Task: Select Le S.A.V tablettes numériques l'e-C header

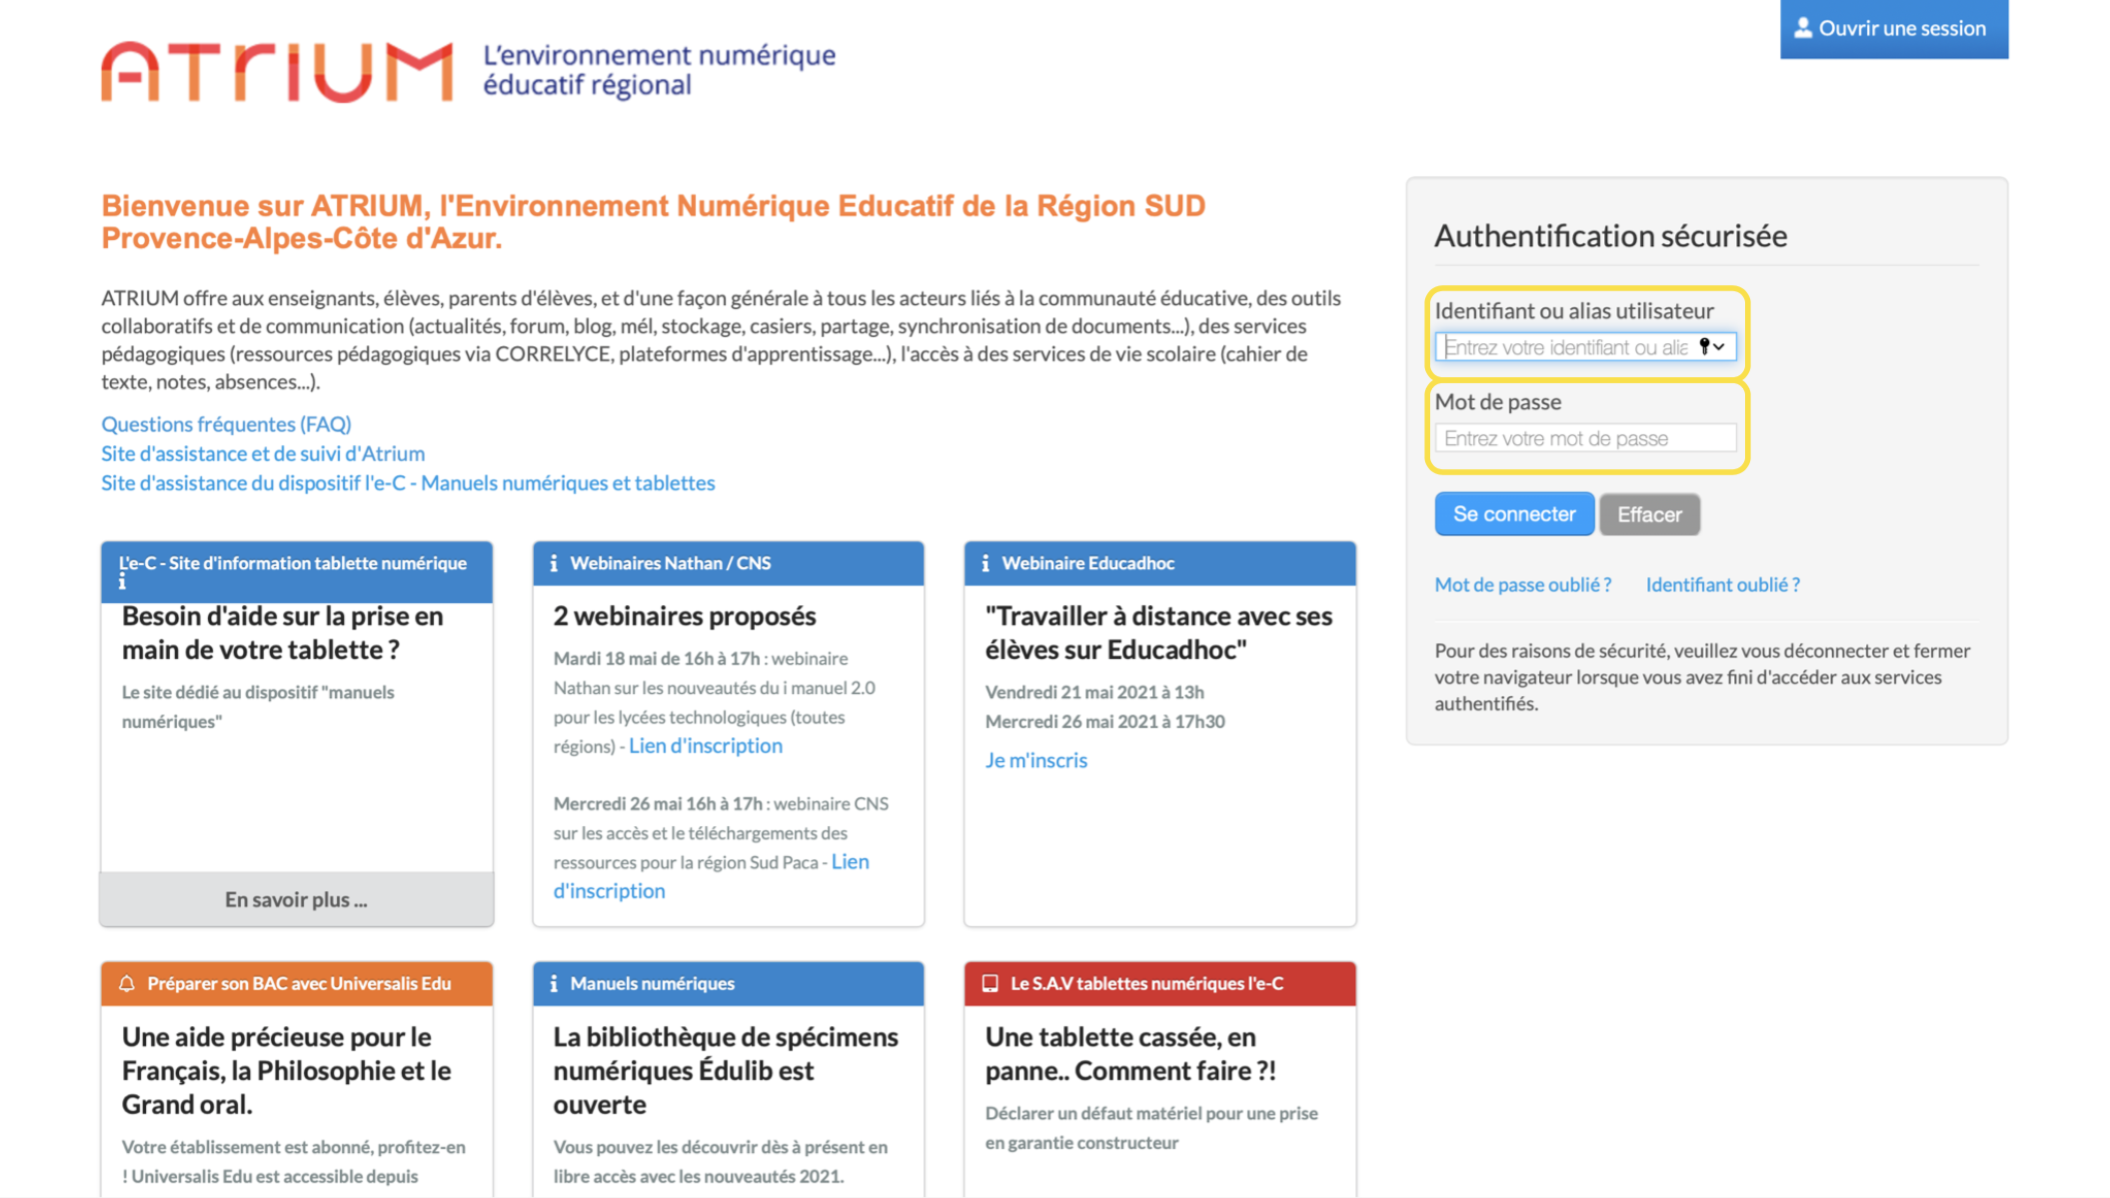Action: pos(1160,983)
